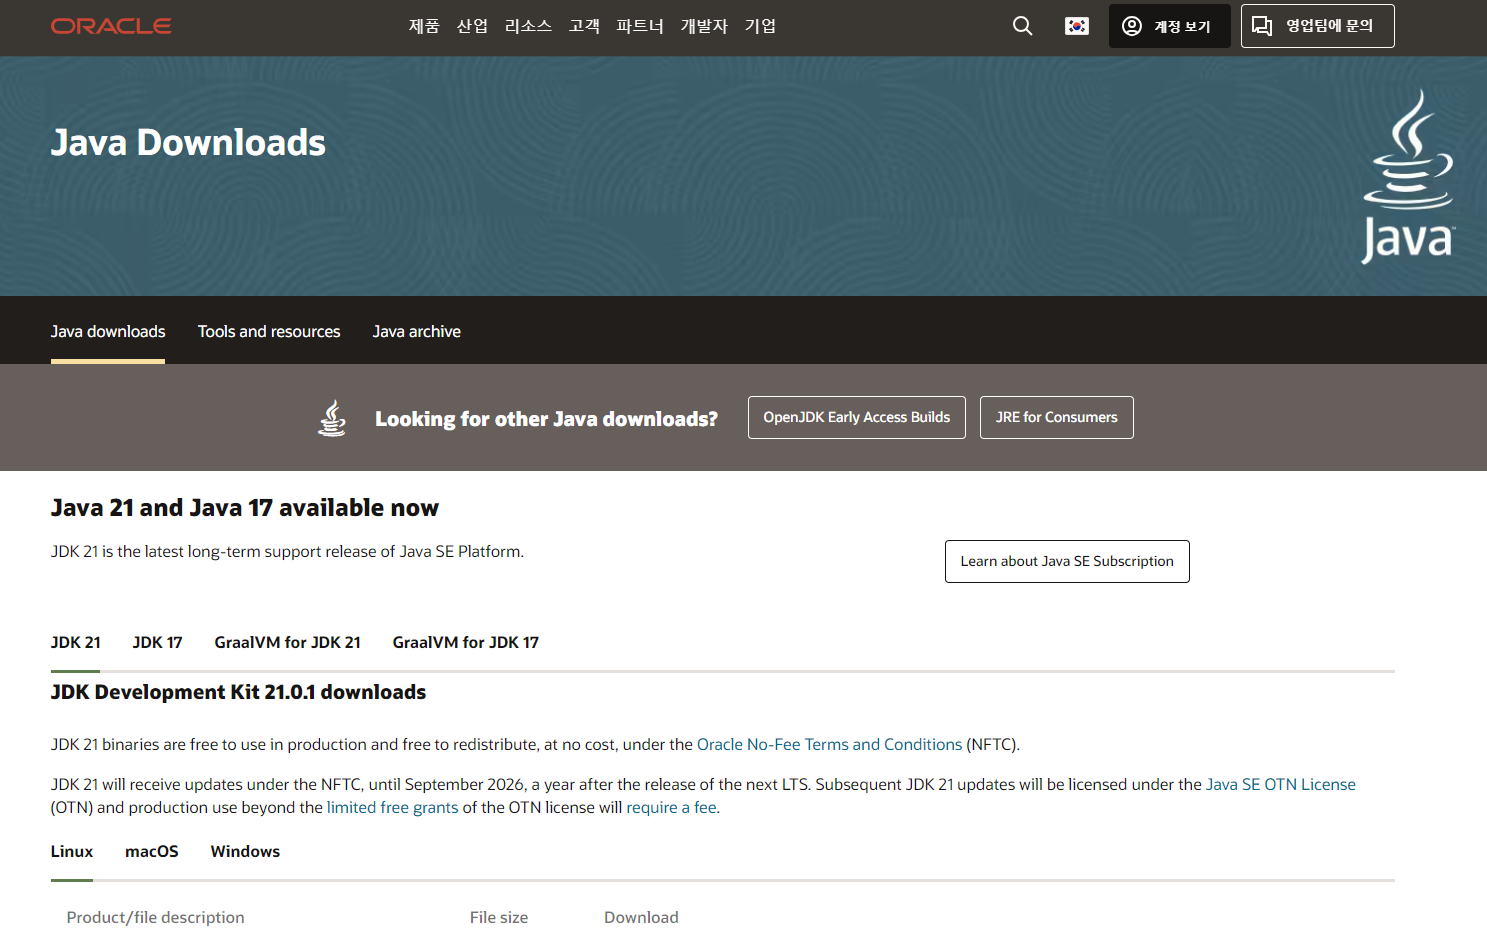The image size is (1487, 937).
Task: Select the Java downloads tab
Action: click(x=108, y=331)
